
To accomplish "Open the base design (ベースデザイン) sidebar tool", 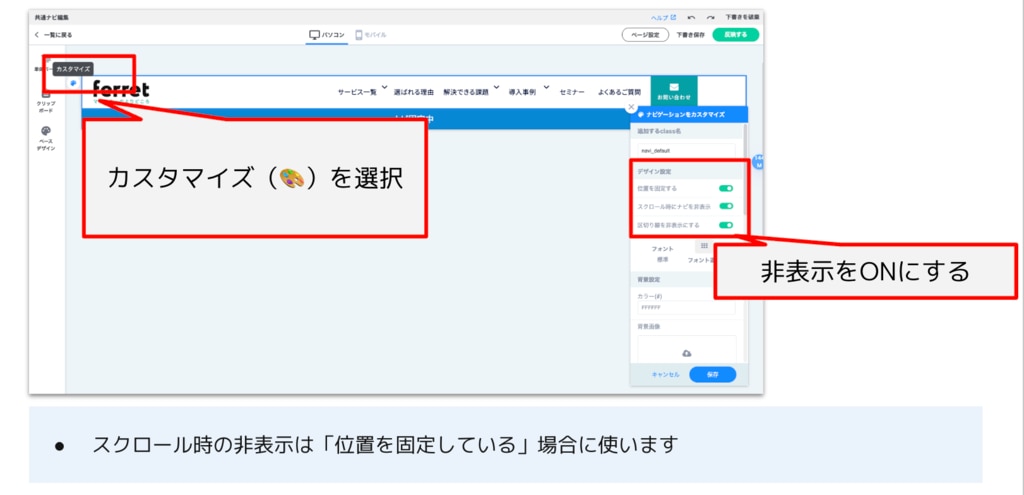I will coord(46,137).
